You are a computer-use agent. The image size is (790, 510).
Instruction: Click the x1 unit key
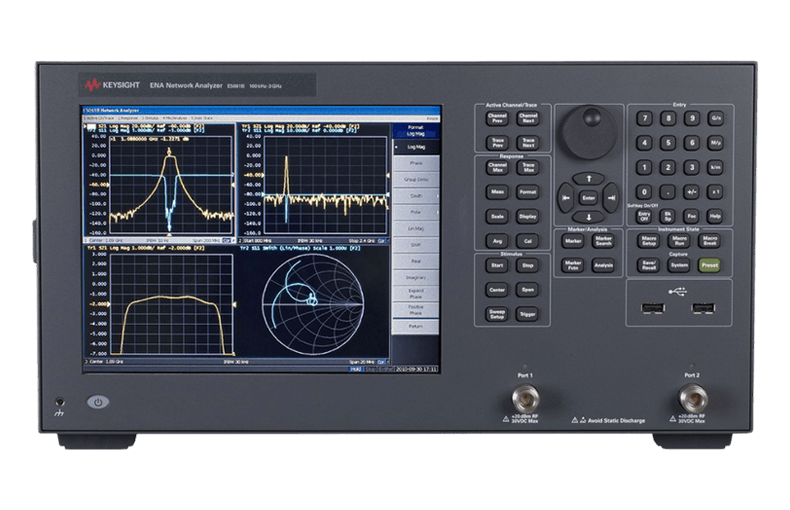[716, 192]
